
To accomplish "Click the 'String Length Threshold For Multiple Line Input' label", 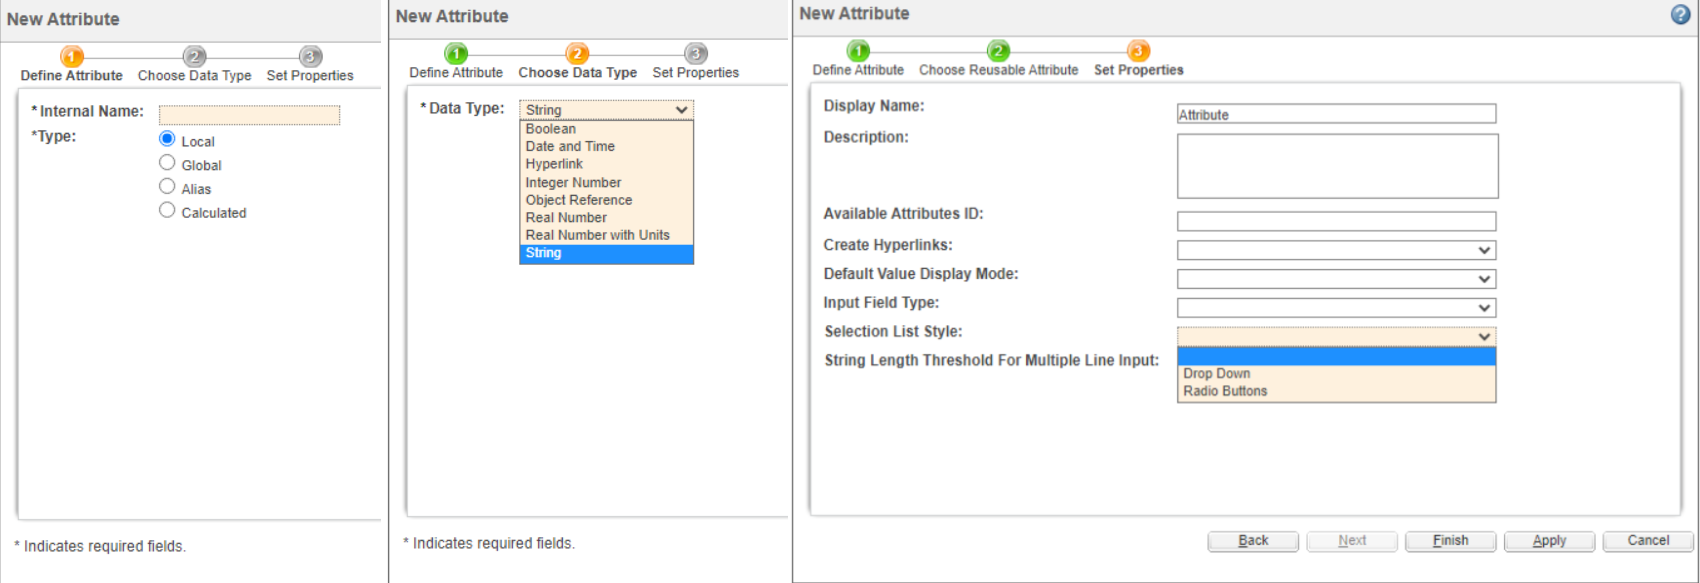I will [x=992, y=360].
